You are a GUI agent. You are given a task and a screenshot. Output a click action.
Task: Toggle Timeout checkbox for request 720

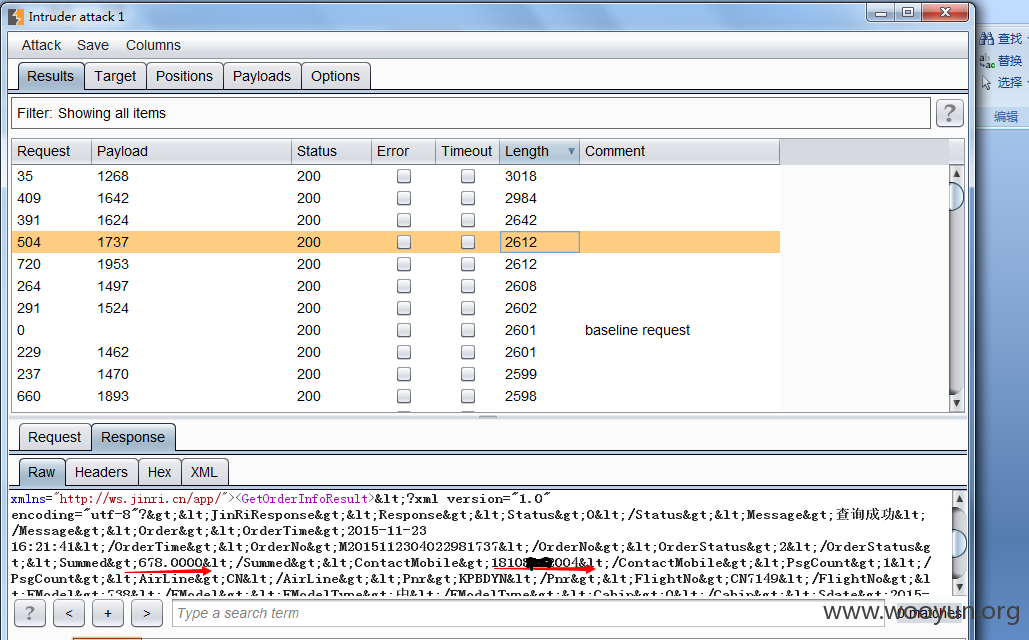pos(468,264)
